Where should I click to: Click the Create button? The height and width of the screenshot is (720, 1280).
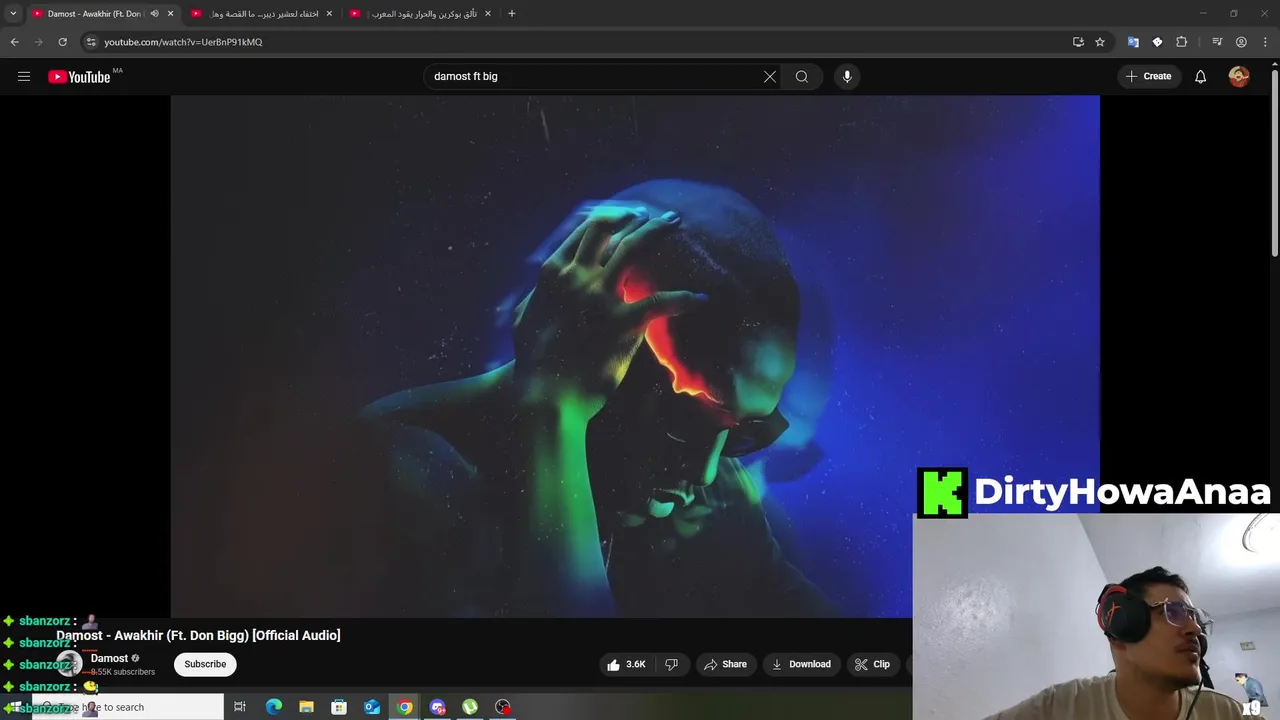coord(1148,76)
